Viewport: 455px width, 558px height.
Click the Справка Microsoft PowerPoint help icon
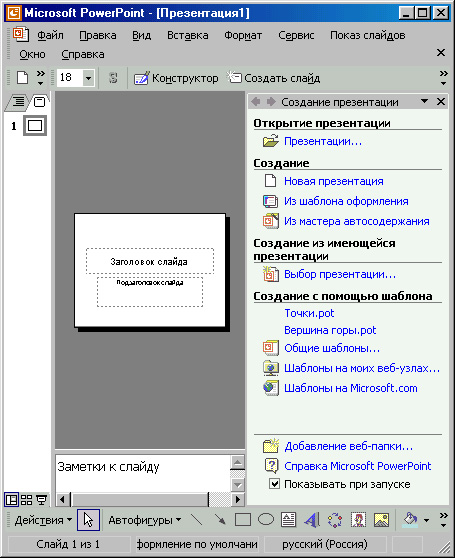tap(271, 466)
